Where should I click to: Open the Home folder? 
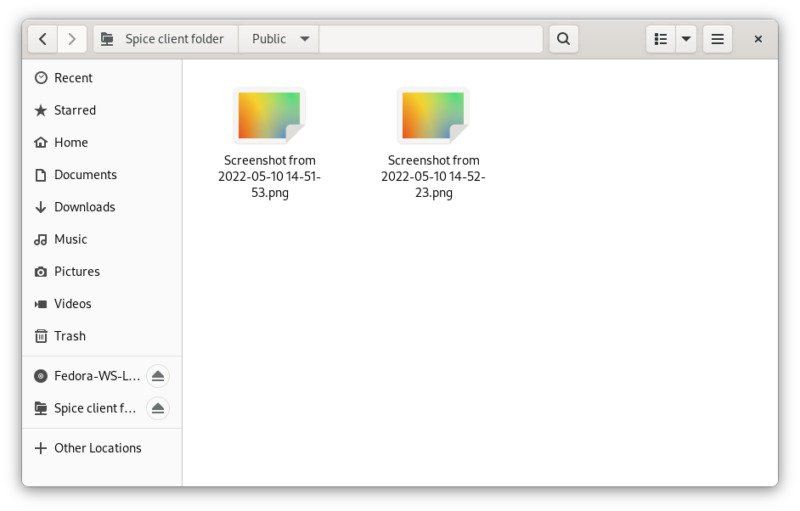pos(70,142)
